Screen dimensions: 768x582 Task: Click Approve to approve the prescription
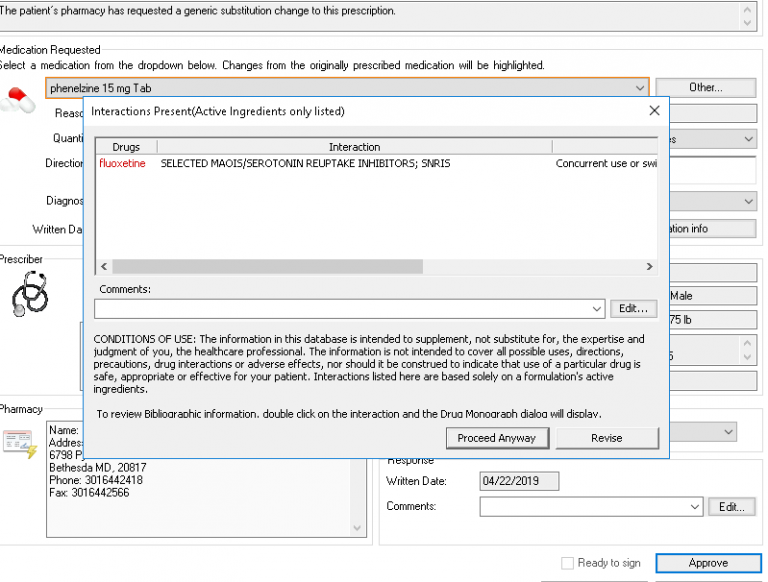[708, 563]
